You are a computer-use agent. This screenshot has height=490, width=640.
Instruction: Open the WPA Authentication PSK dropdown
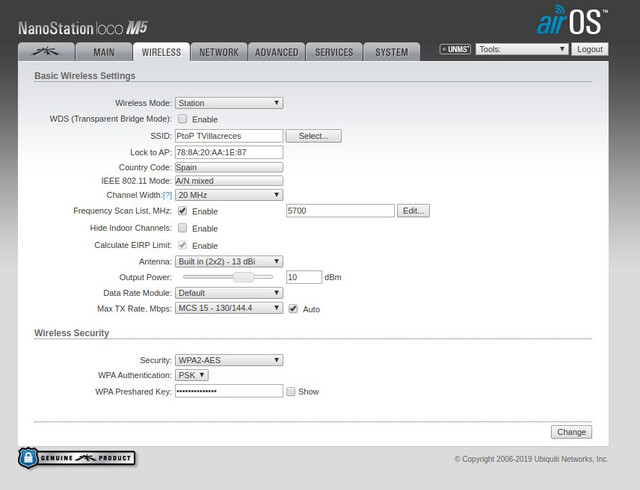[192, 375]
